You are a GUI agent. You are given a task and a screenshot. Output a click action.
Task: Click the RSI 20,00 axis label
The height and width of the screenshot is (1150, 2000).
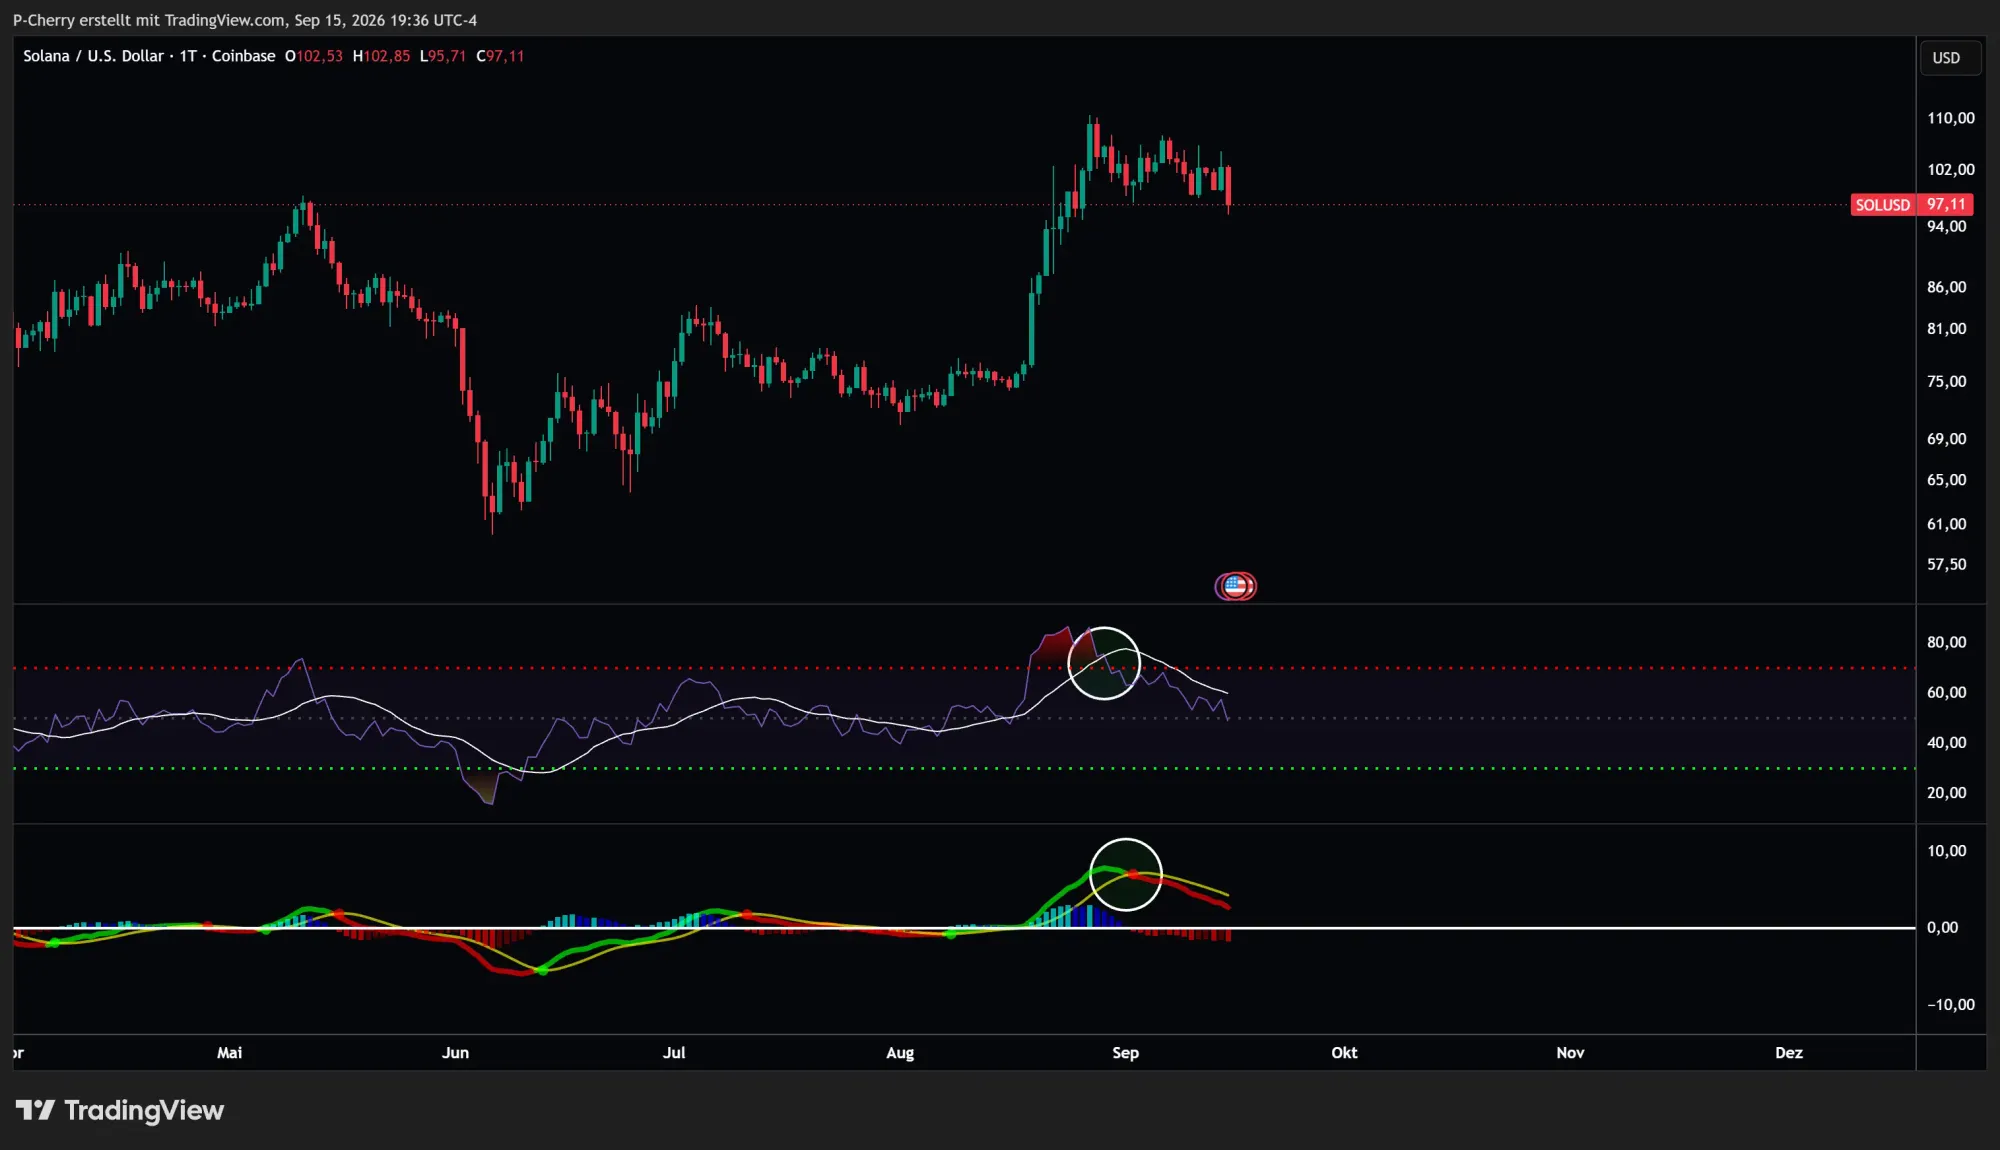[x=1946, y=793]
